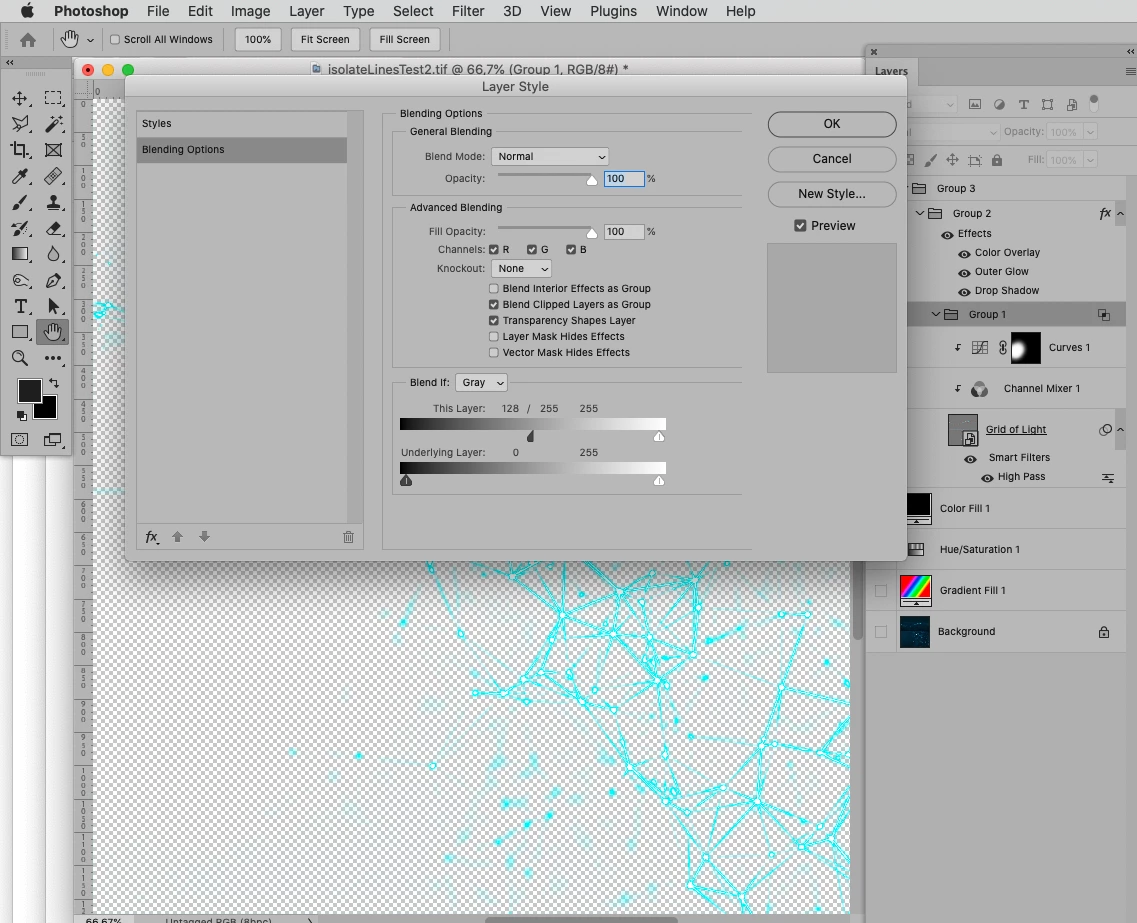Click the delete style trash icon

pyautogui.click(x=348, y=537)
